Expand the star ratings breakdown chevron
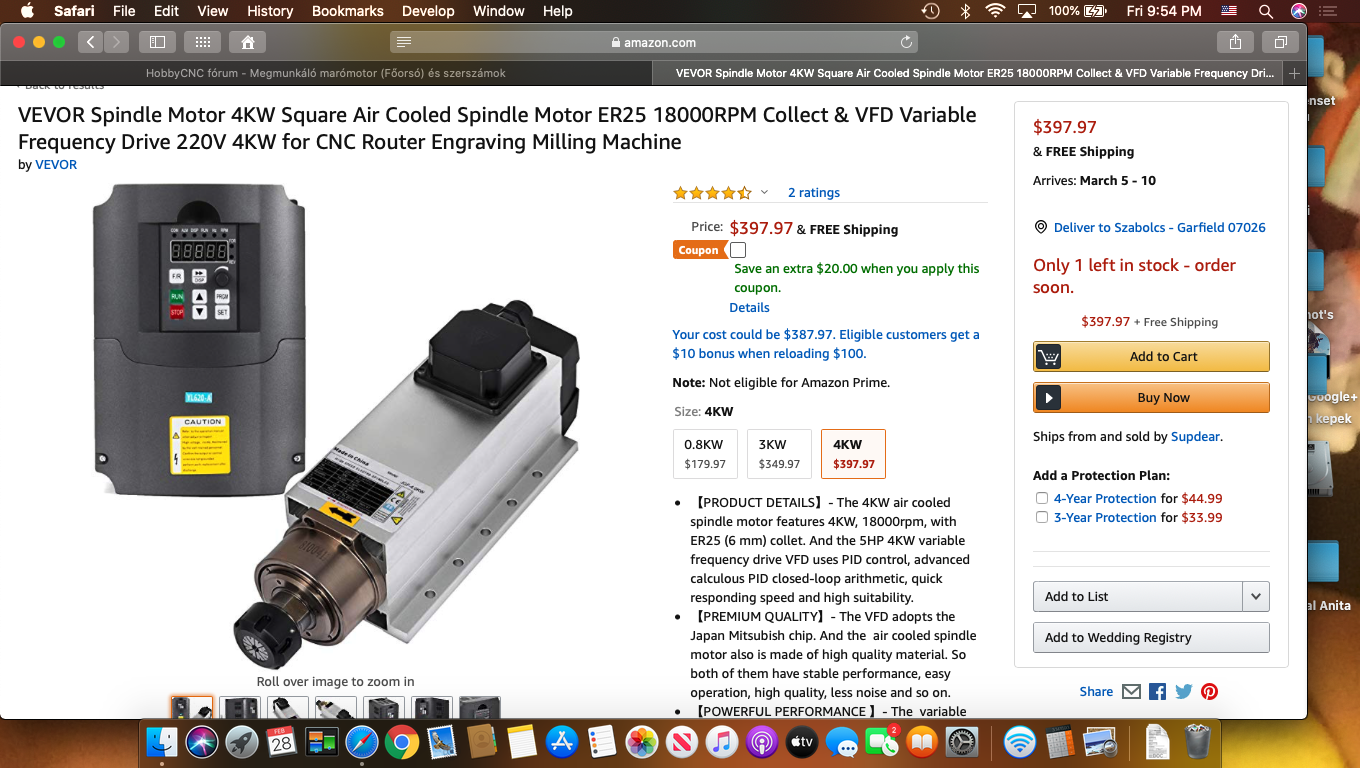The width and height of the screenshot is (1360, 768). tap(765, 192)
